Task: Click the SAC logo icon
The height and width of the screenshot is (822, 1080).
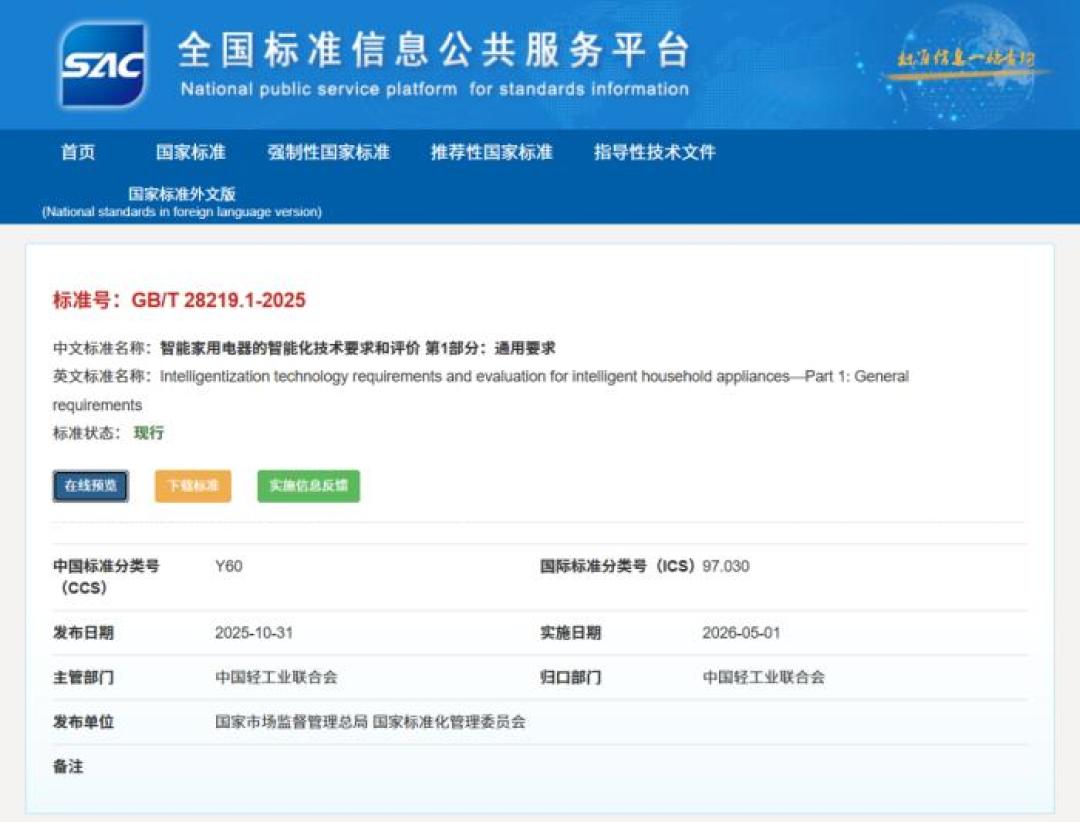Action: click(103, 65)
